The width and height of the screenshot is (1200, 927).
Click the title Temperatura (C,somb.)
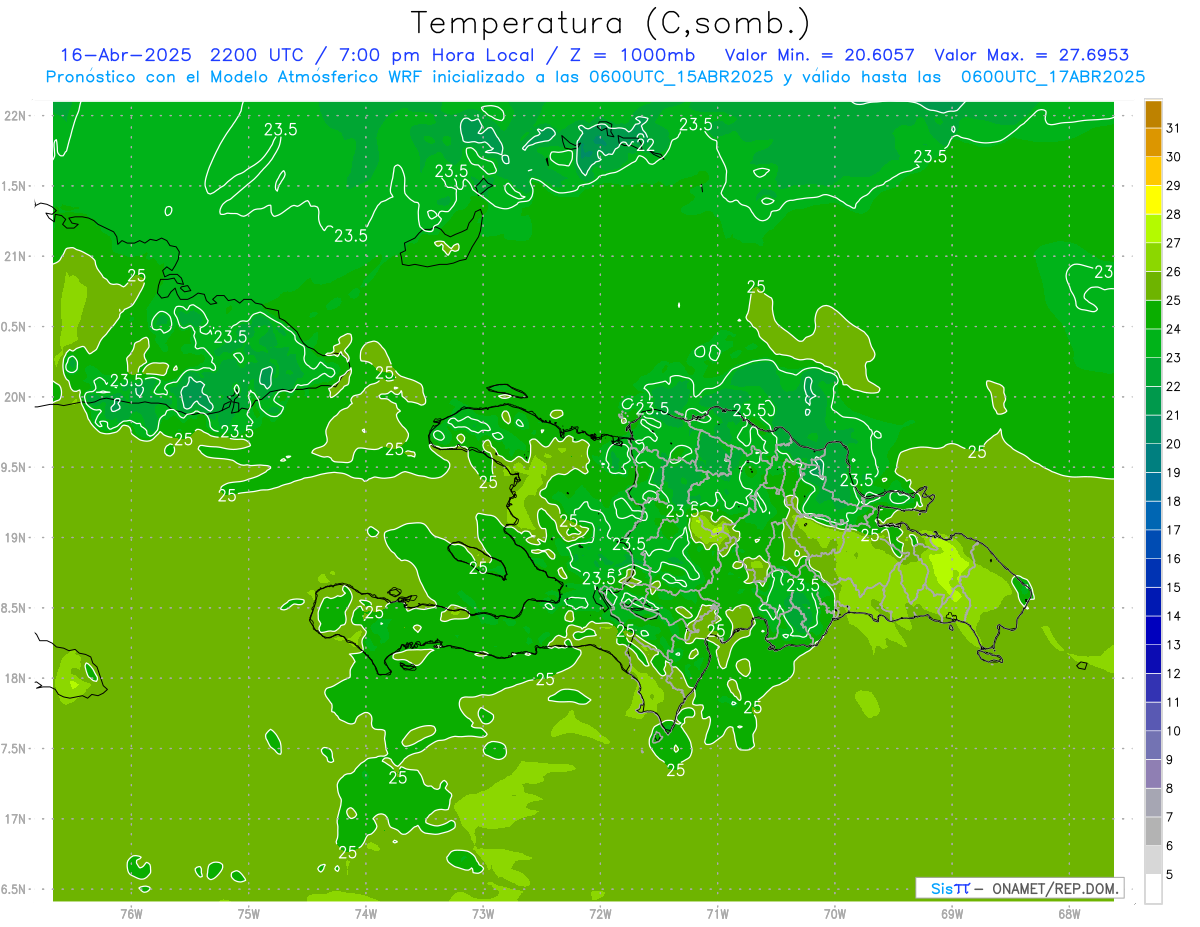[x=610, y=23]
